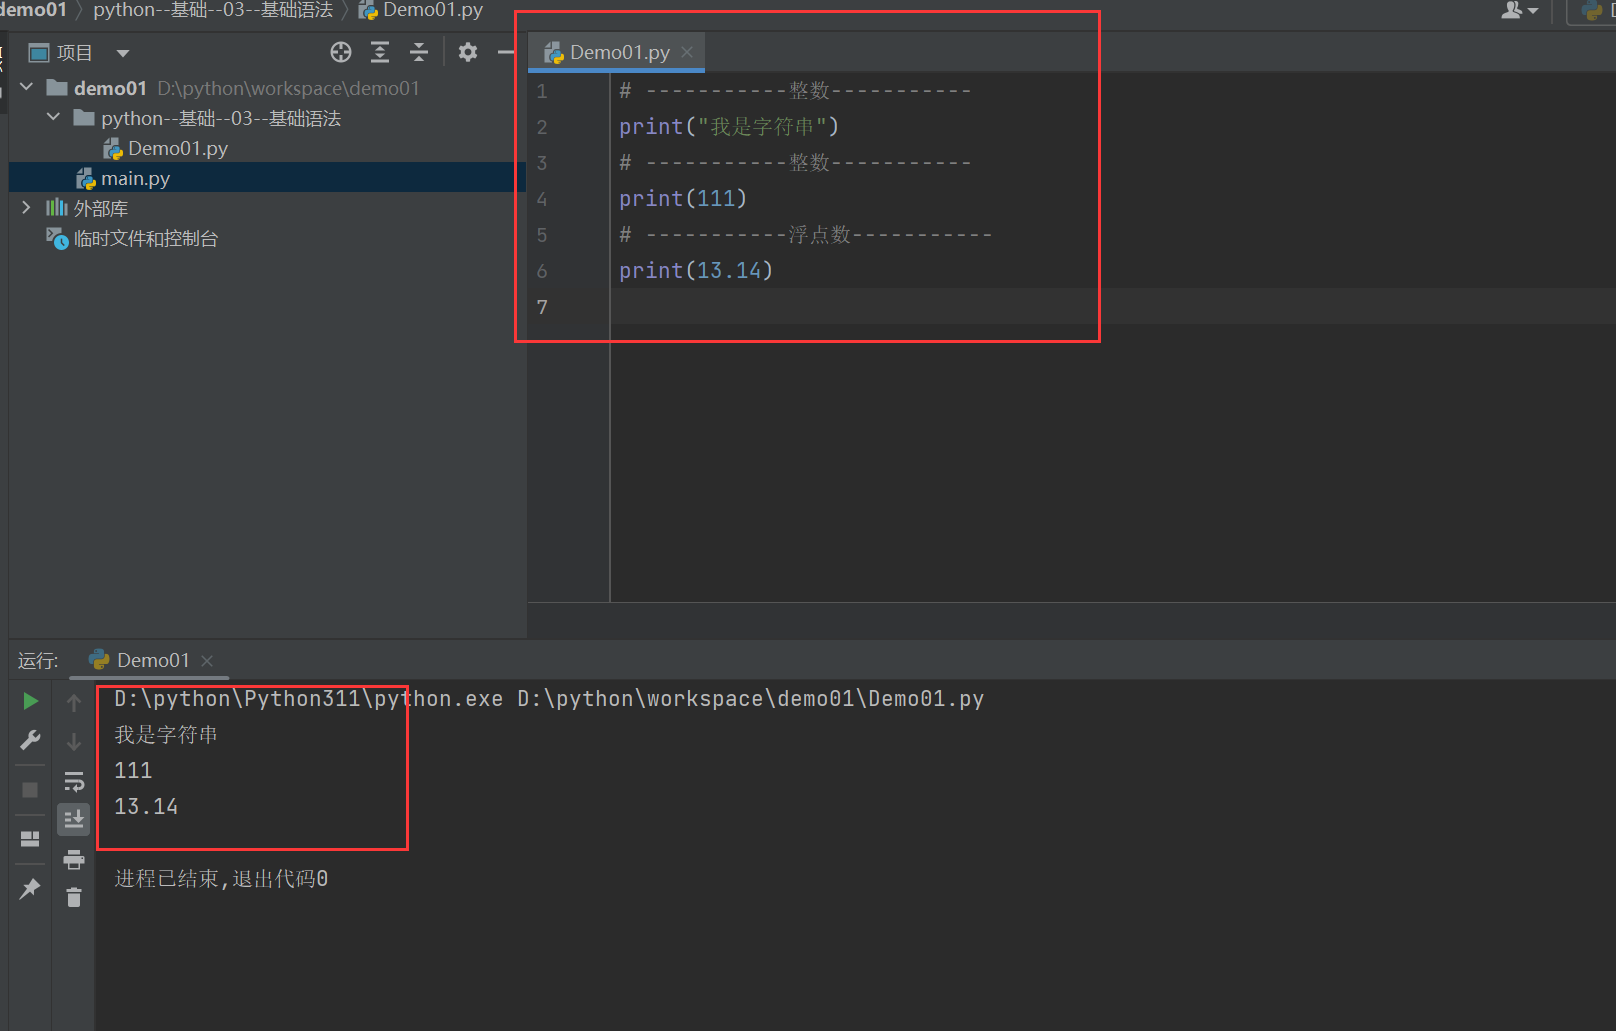Expand the 外部库 node

click(26, 208)
